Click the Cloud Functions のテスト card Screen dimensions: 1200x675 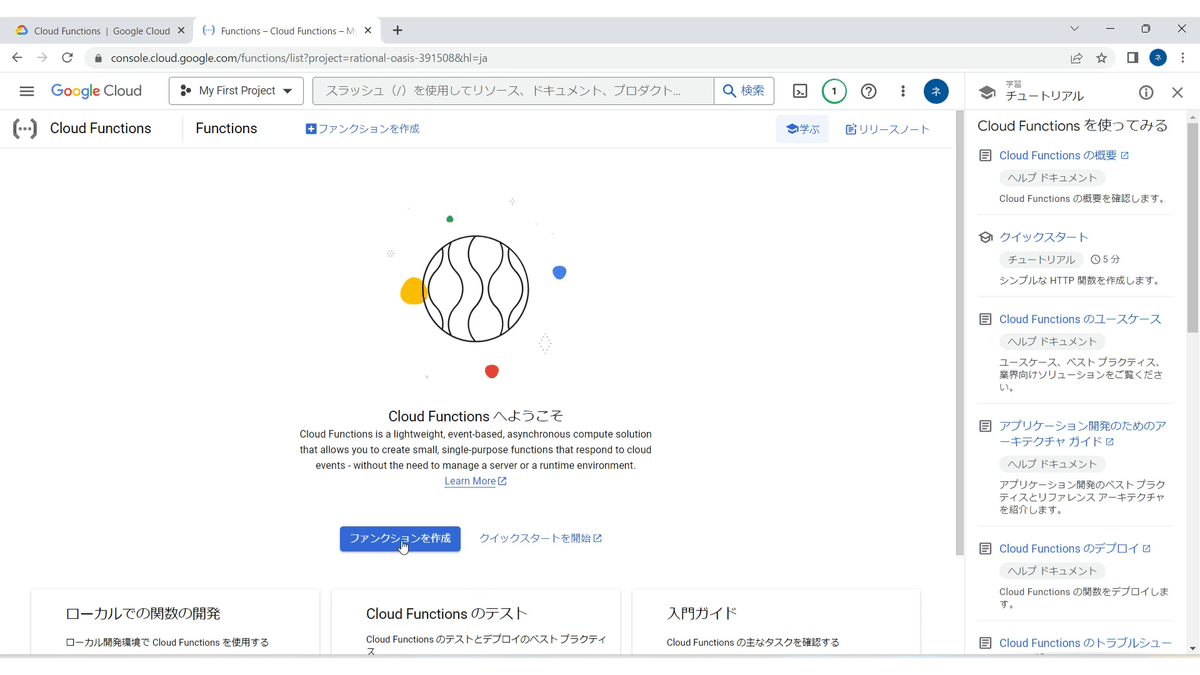click(476, 623)
